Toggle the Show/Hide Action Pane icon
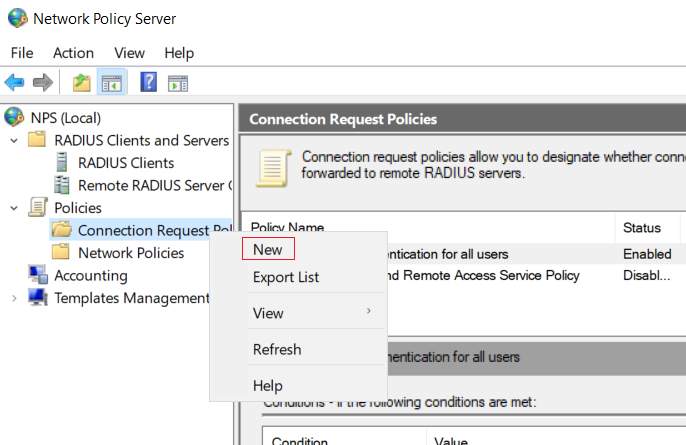686x445 pixels. pos(178,83)
